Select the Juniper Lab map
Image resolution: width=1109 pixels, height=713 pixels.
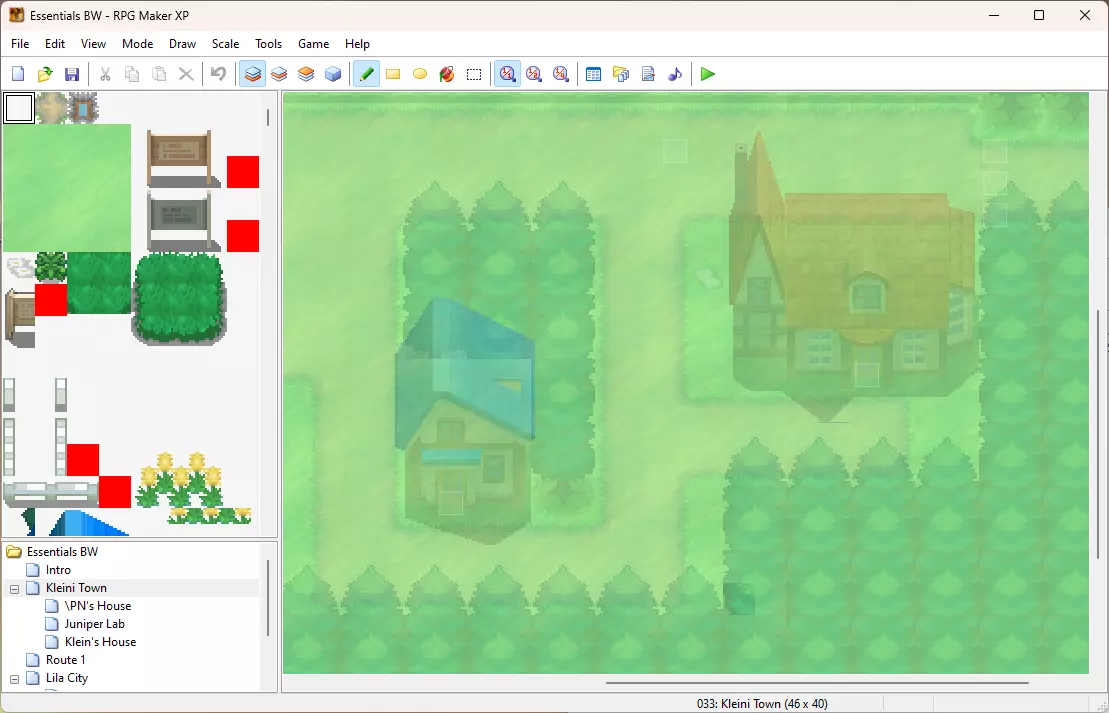pyautogui.click(x=94, y=624)
